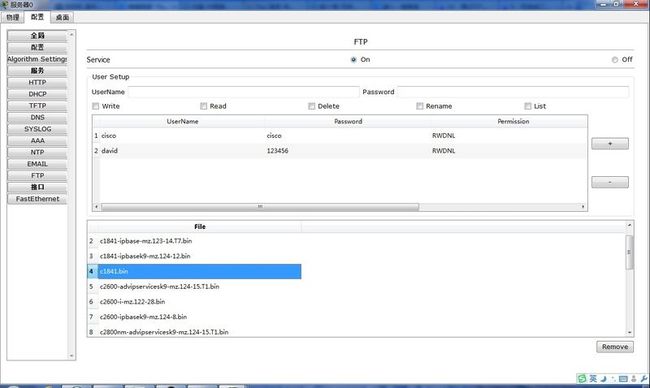This screenshot has height=388, width=650.
Task: Open the DHCP service settings
Action: (37, 94)
